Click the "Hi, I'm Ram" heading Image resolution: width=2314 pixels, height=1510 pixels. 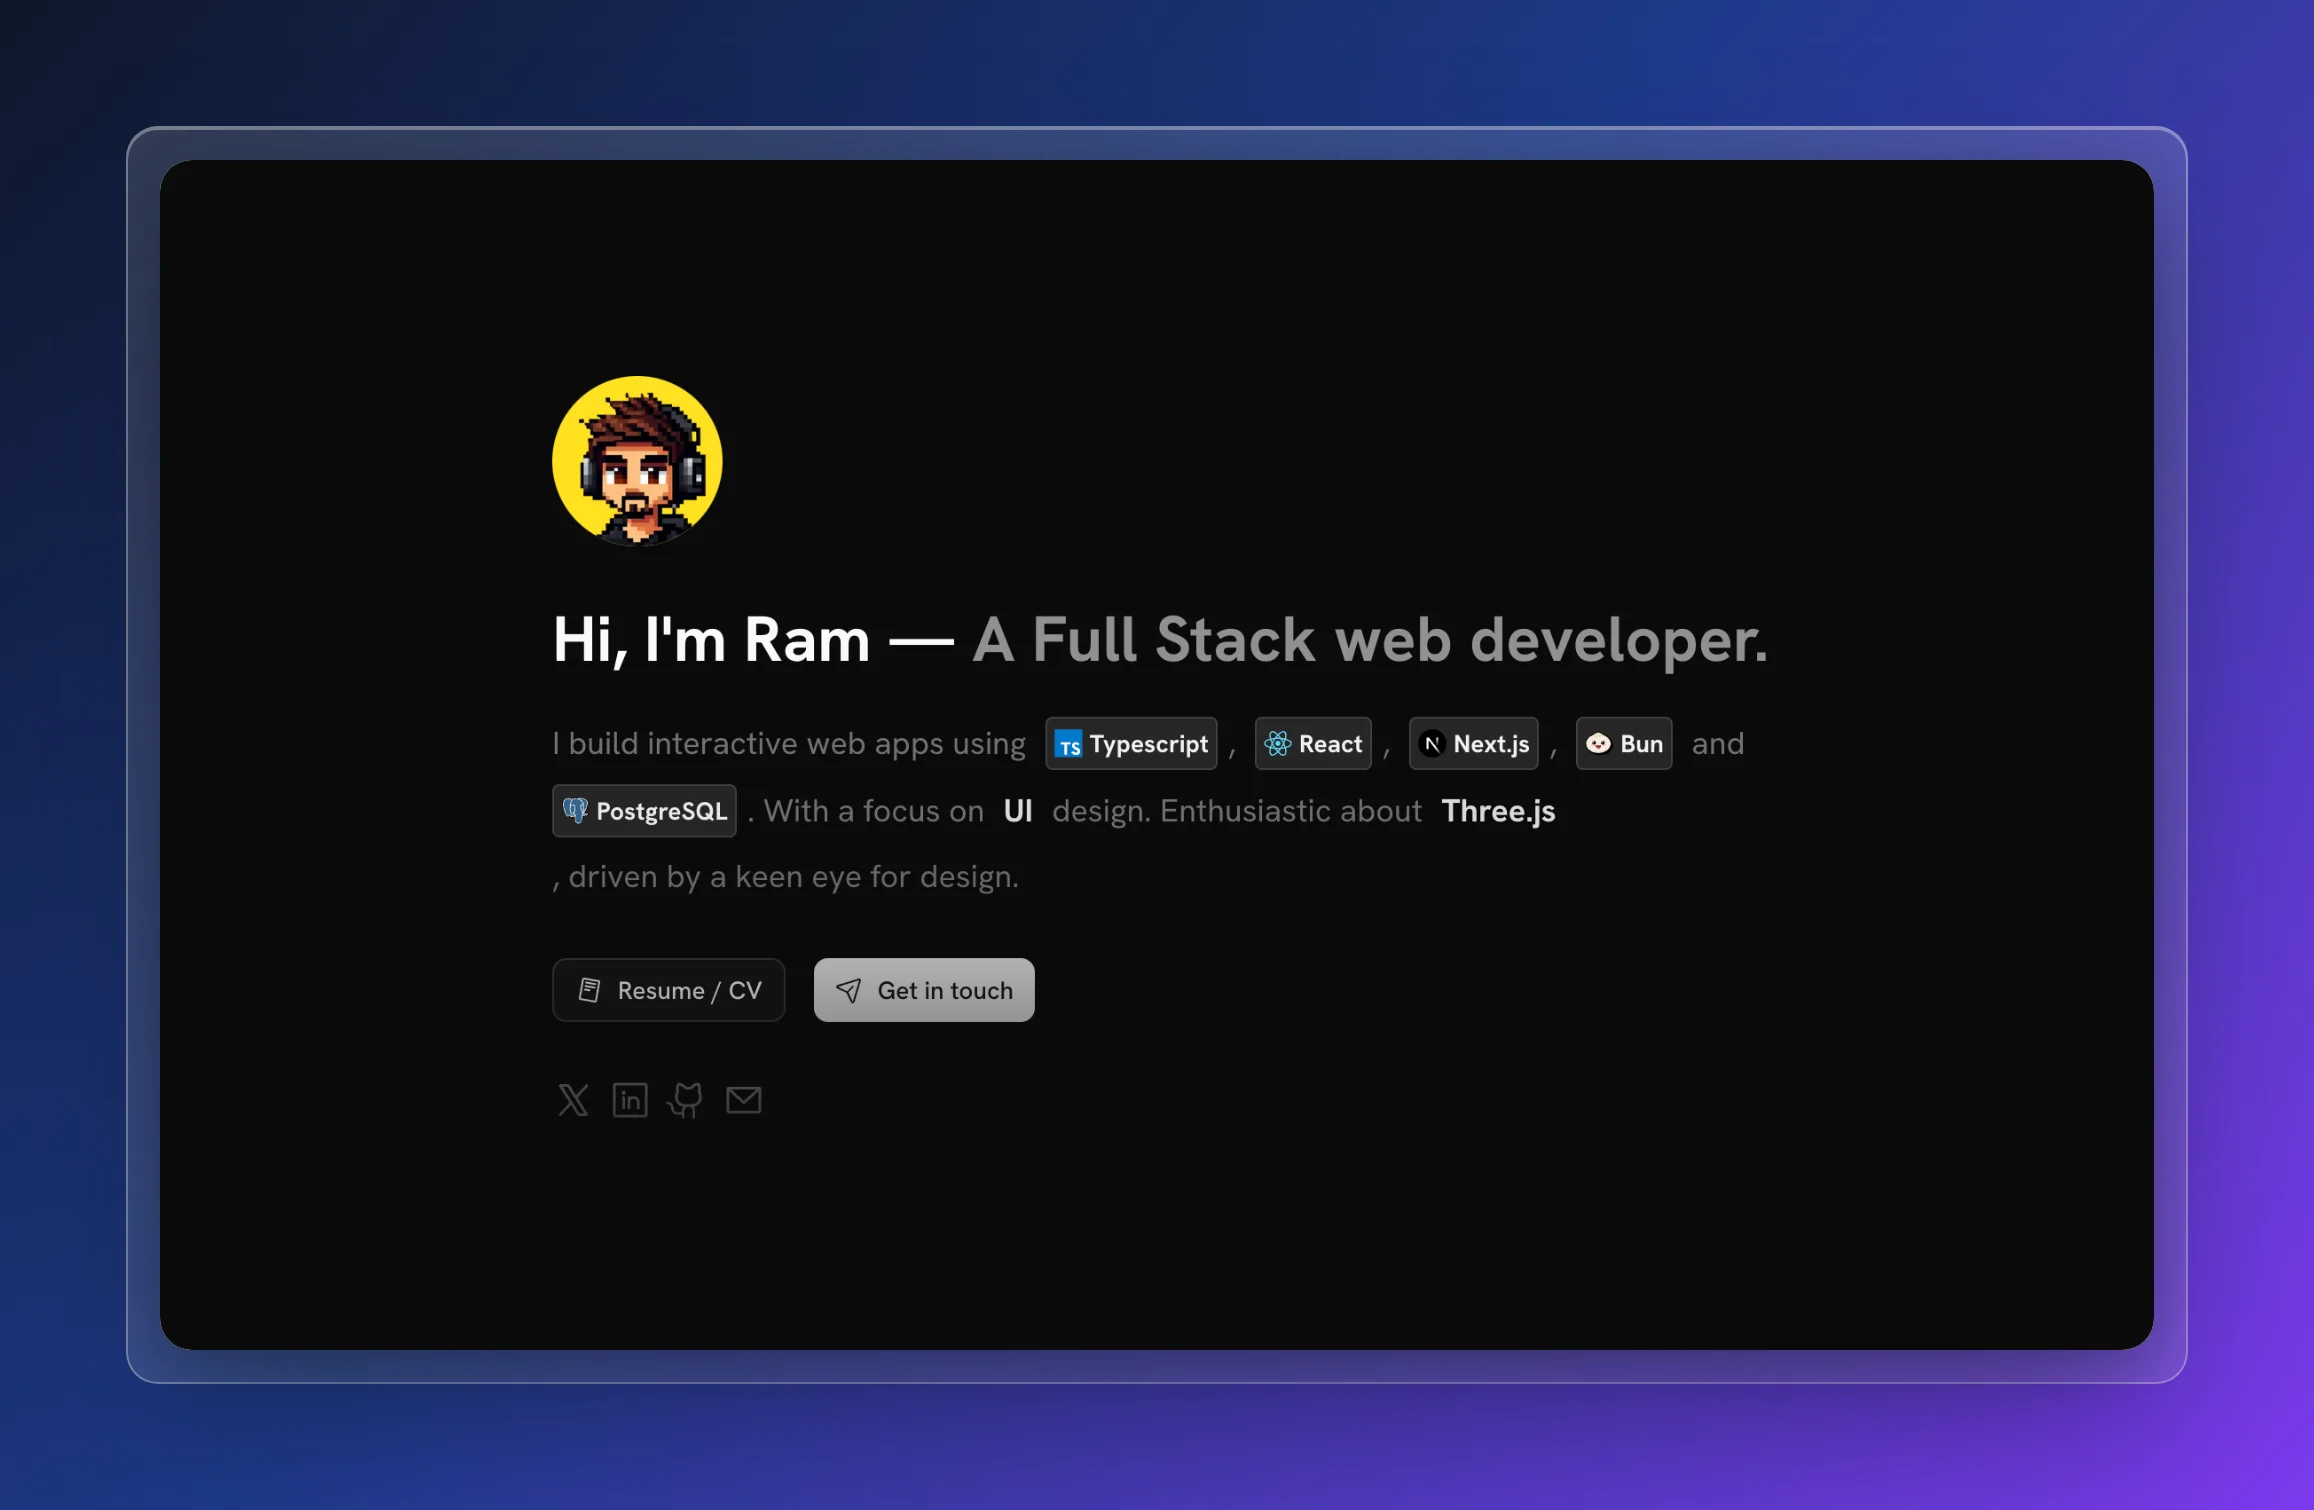(x=712, y=640)
